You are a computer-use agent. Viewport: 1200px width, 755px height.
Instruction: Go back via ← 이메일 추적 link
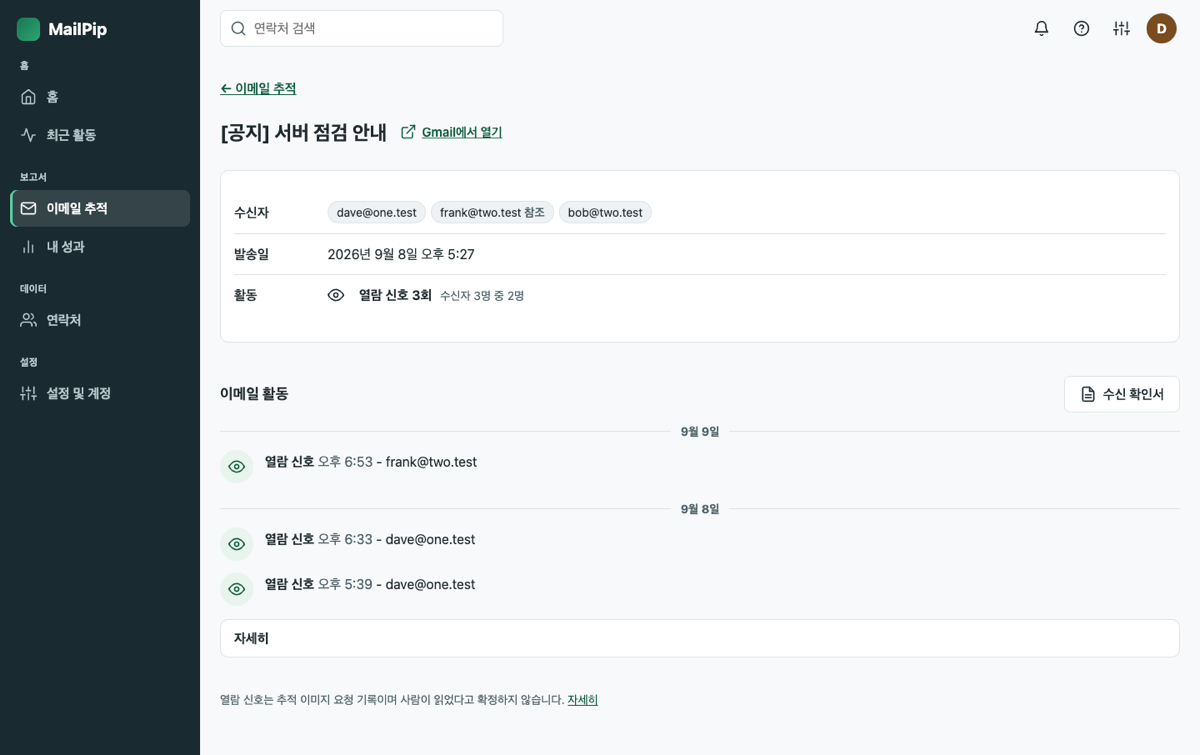point(258,88)
